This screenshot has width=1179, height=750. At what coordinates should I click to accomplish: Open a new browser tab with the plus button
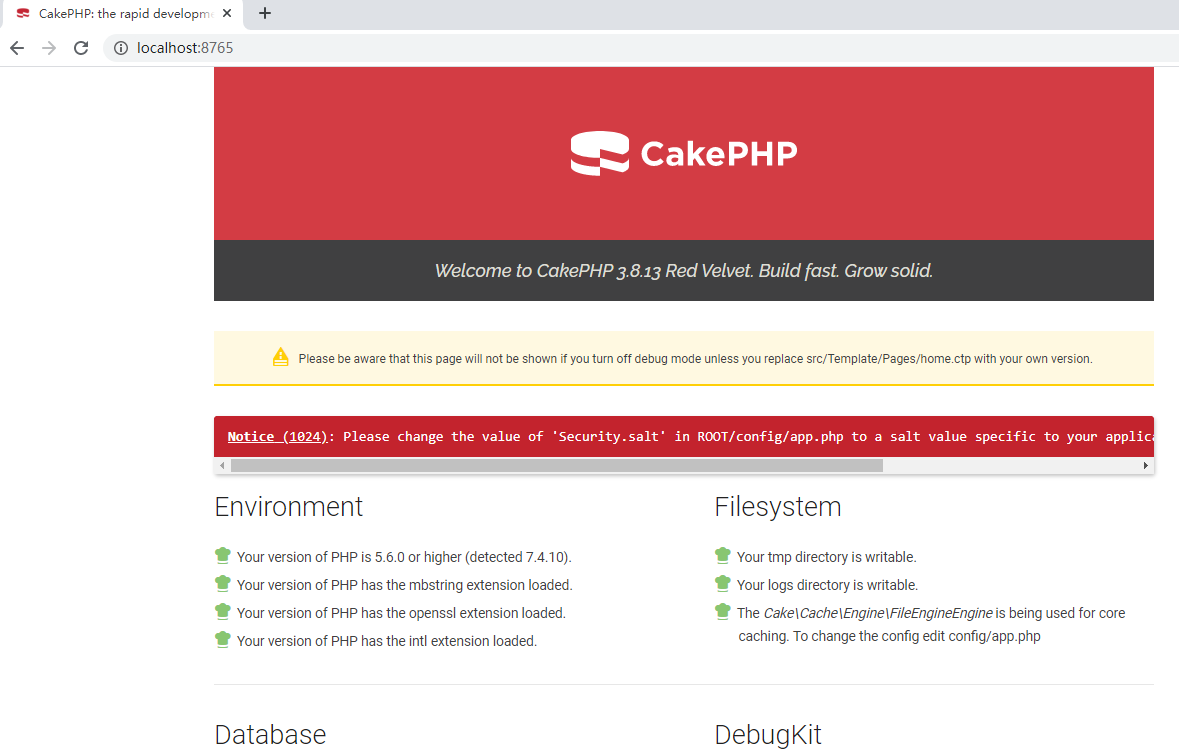[263, 13]
